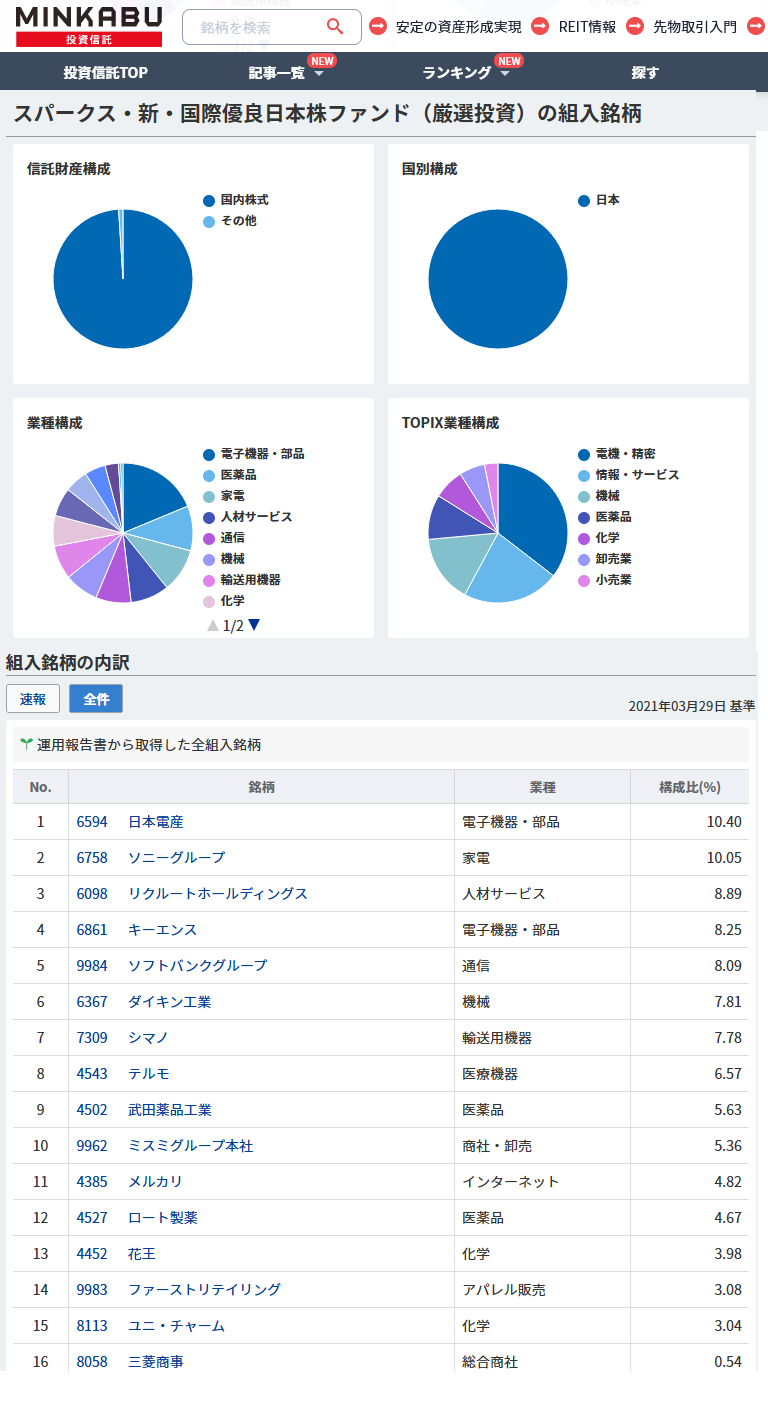The image size is (768, 1402).
Task: Click red arrow icon before 安定の資産形成実現
Action: 378,27
